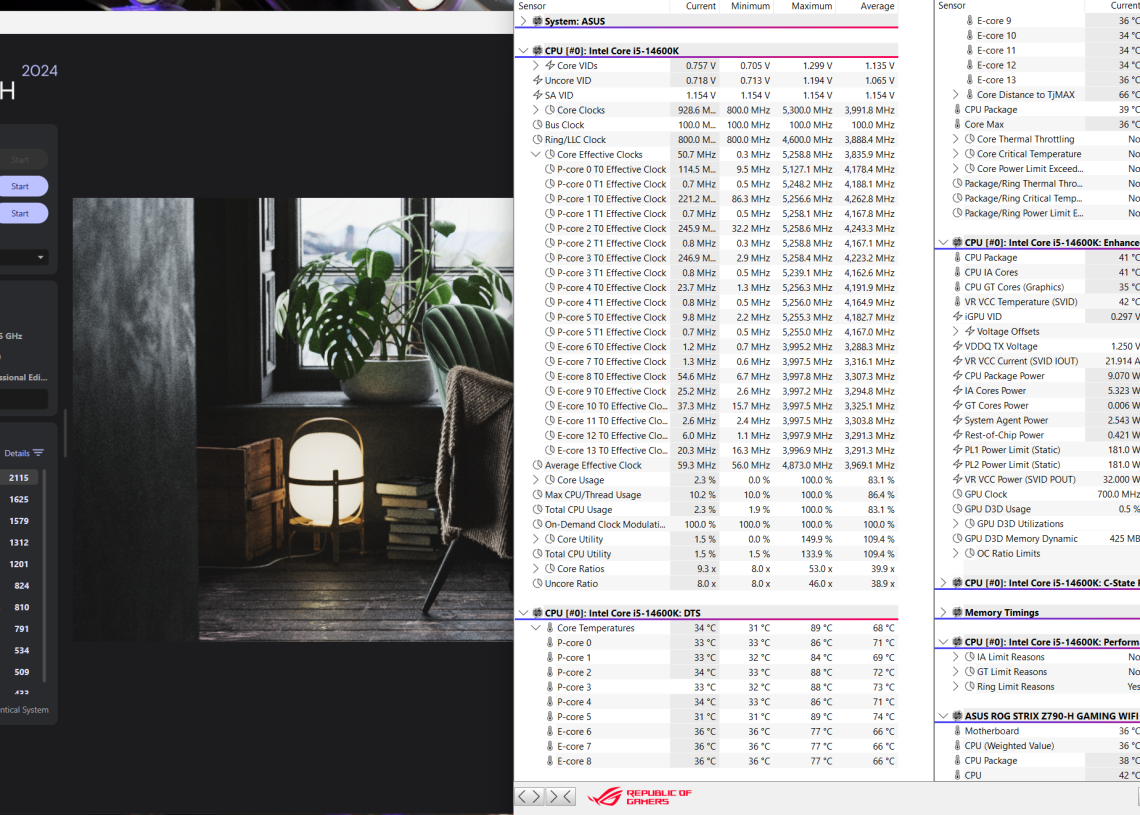1140x815 pixels.
Task: Click the lightning icon beside iGPU VID
Action: click(958, 317)
